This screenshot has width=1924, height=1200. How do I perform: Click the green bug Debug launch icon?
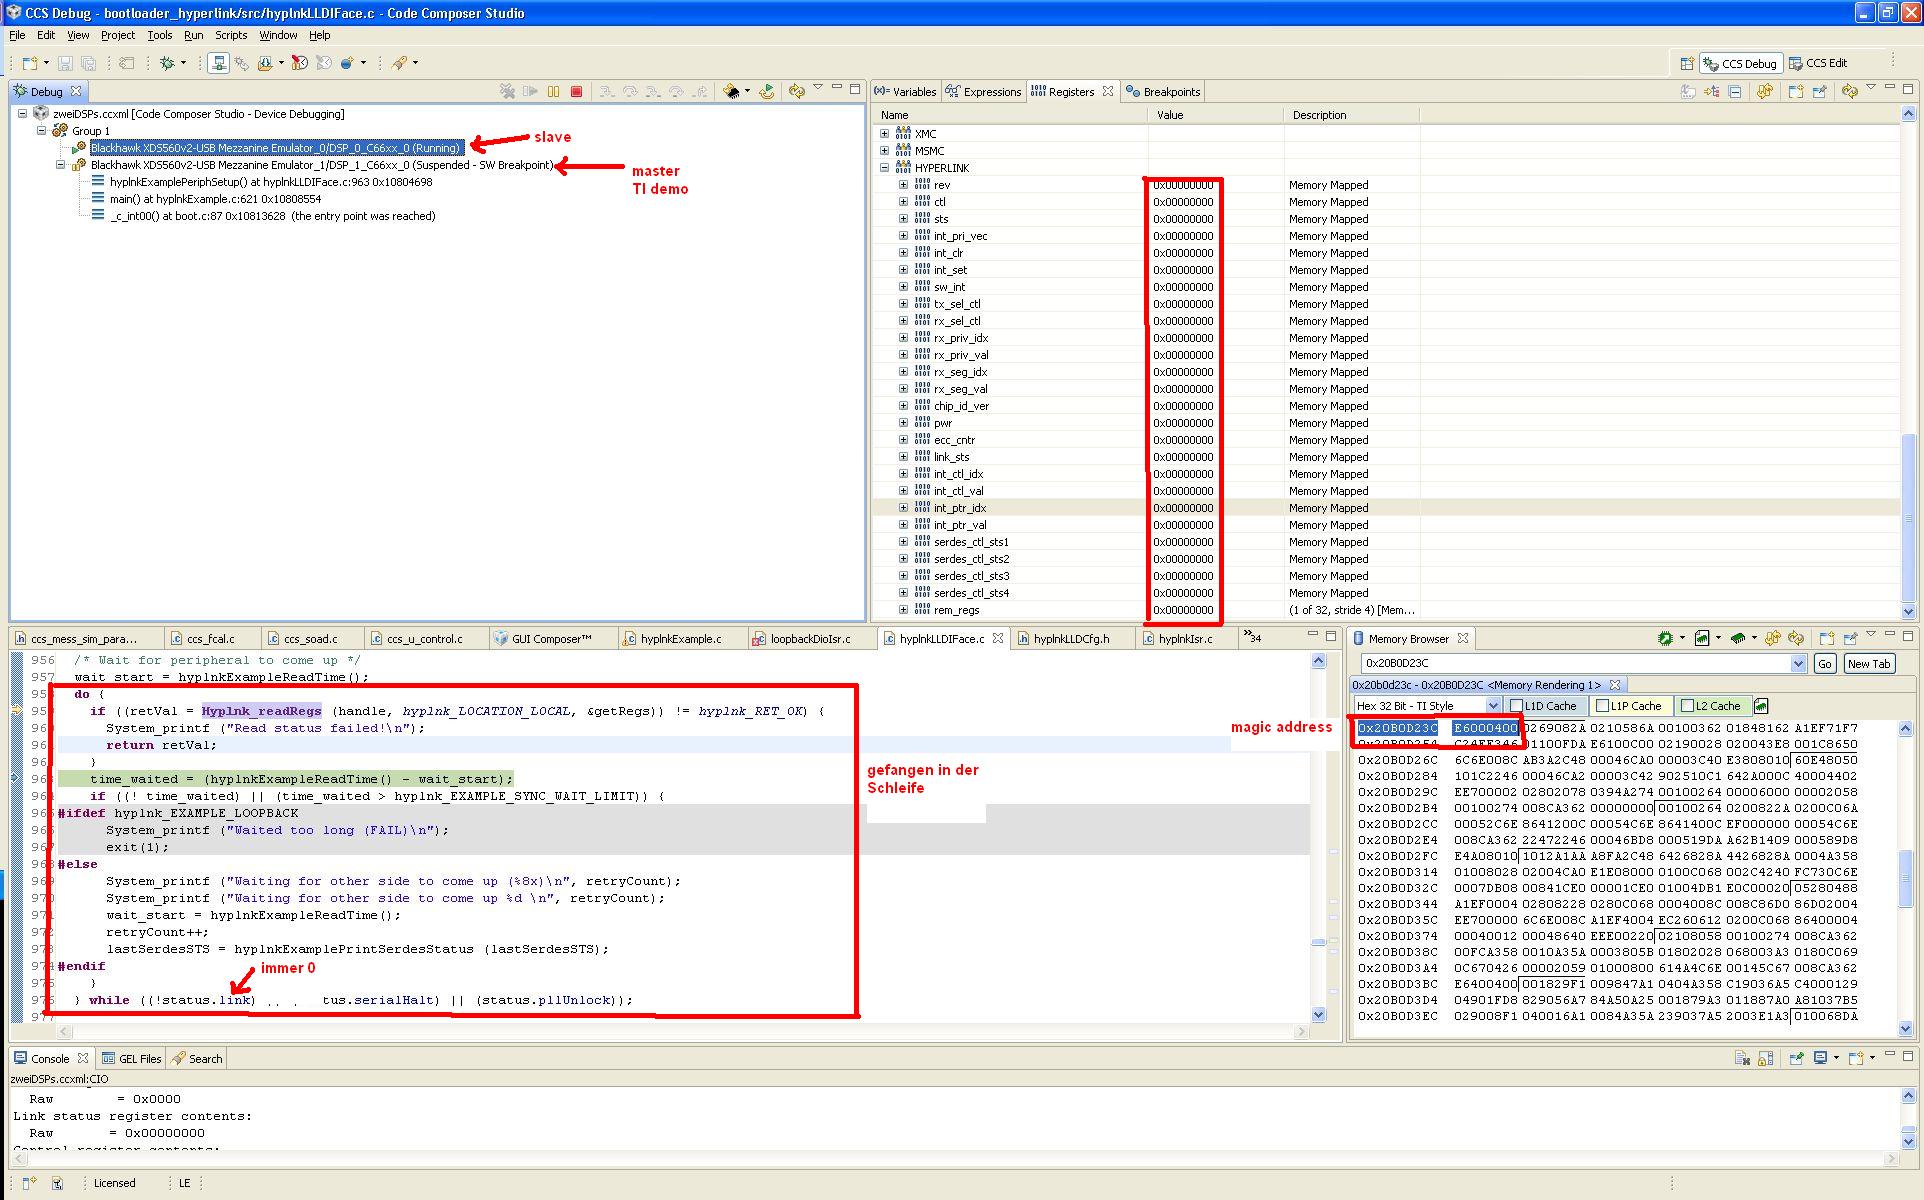click(x=167, y=63)
